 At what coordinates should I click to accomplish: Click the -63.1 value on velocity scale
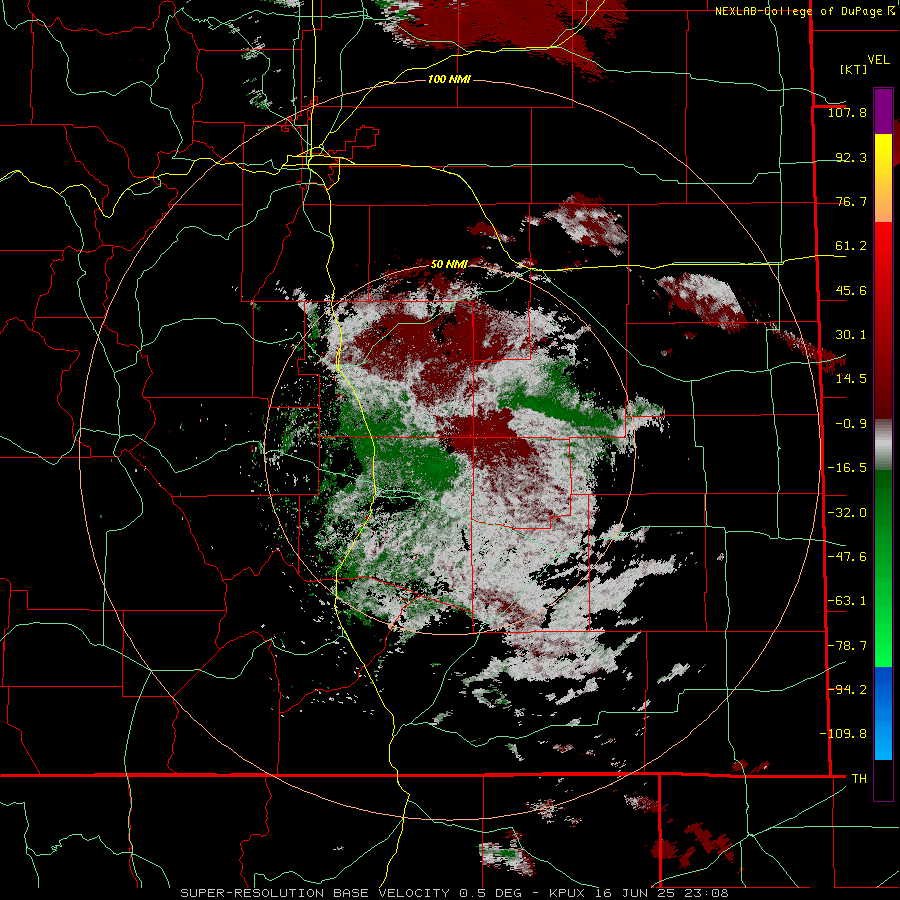click(x=847, y=601)
